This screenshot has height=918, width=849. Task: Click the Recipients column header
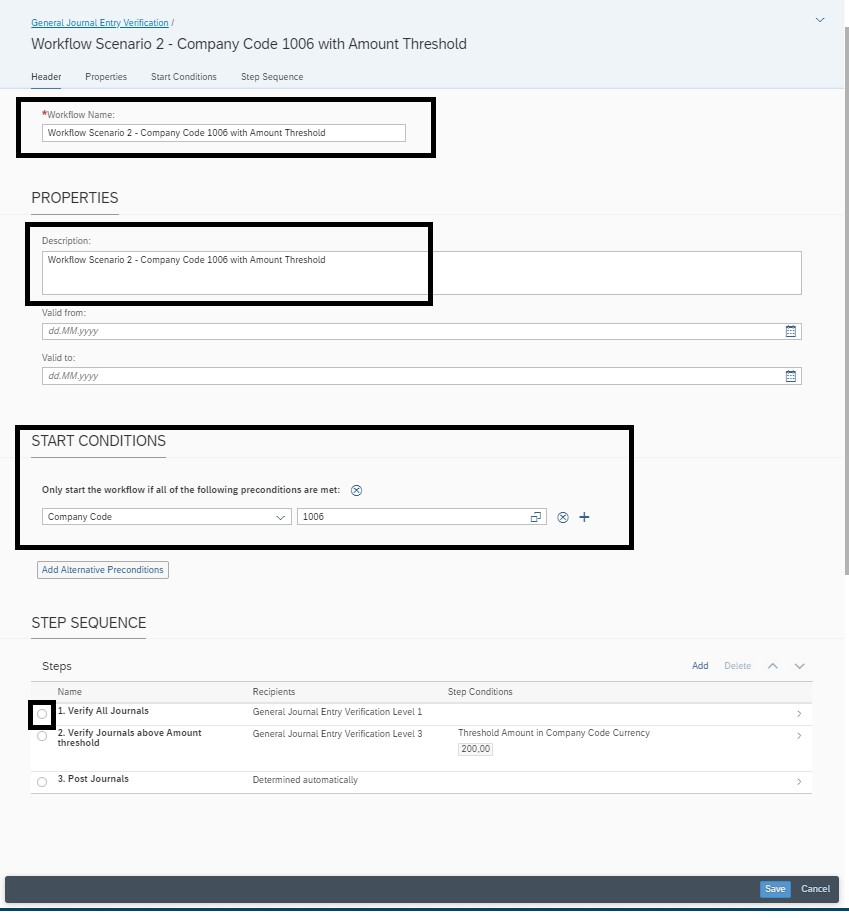tap(274, 692)
